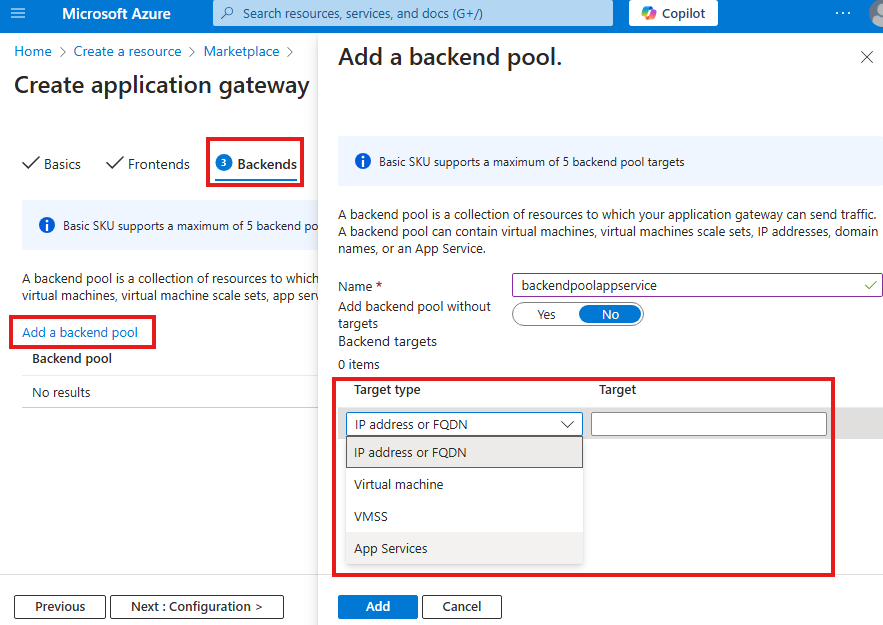Click the search magnifier icon
Image resolution: width=883 pixels, height=625 pixels.
(228, 13)
